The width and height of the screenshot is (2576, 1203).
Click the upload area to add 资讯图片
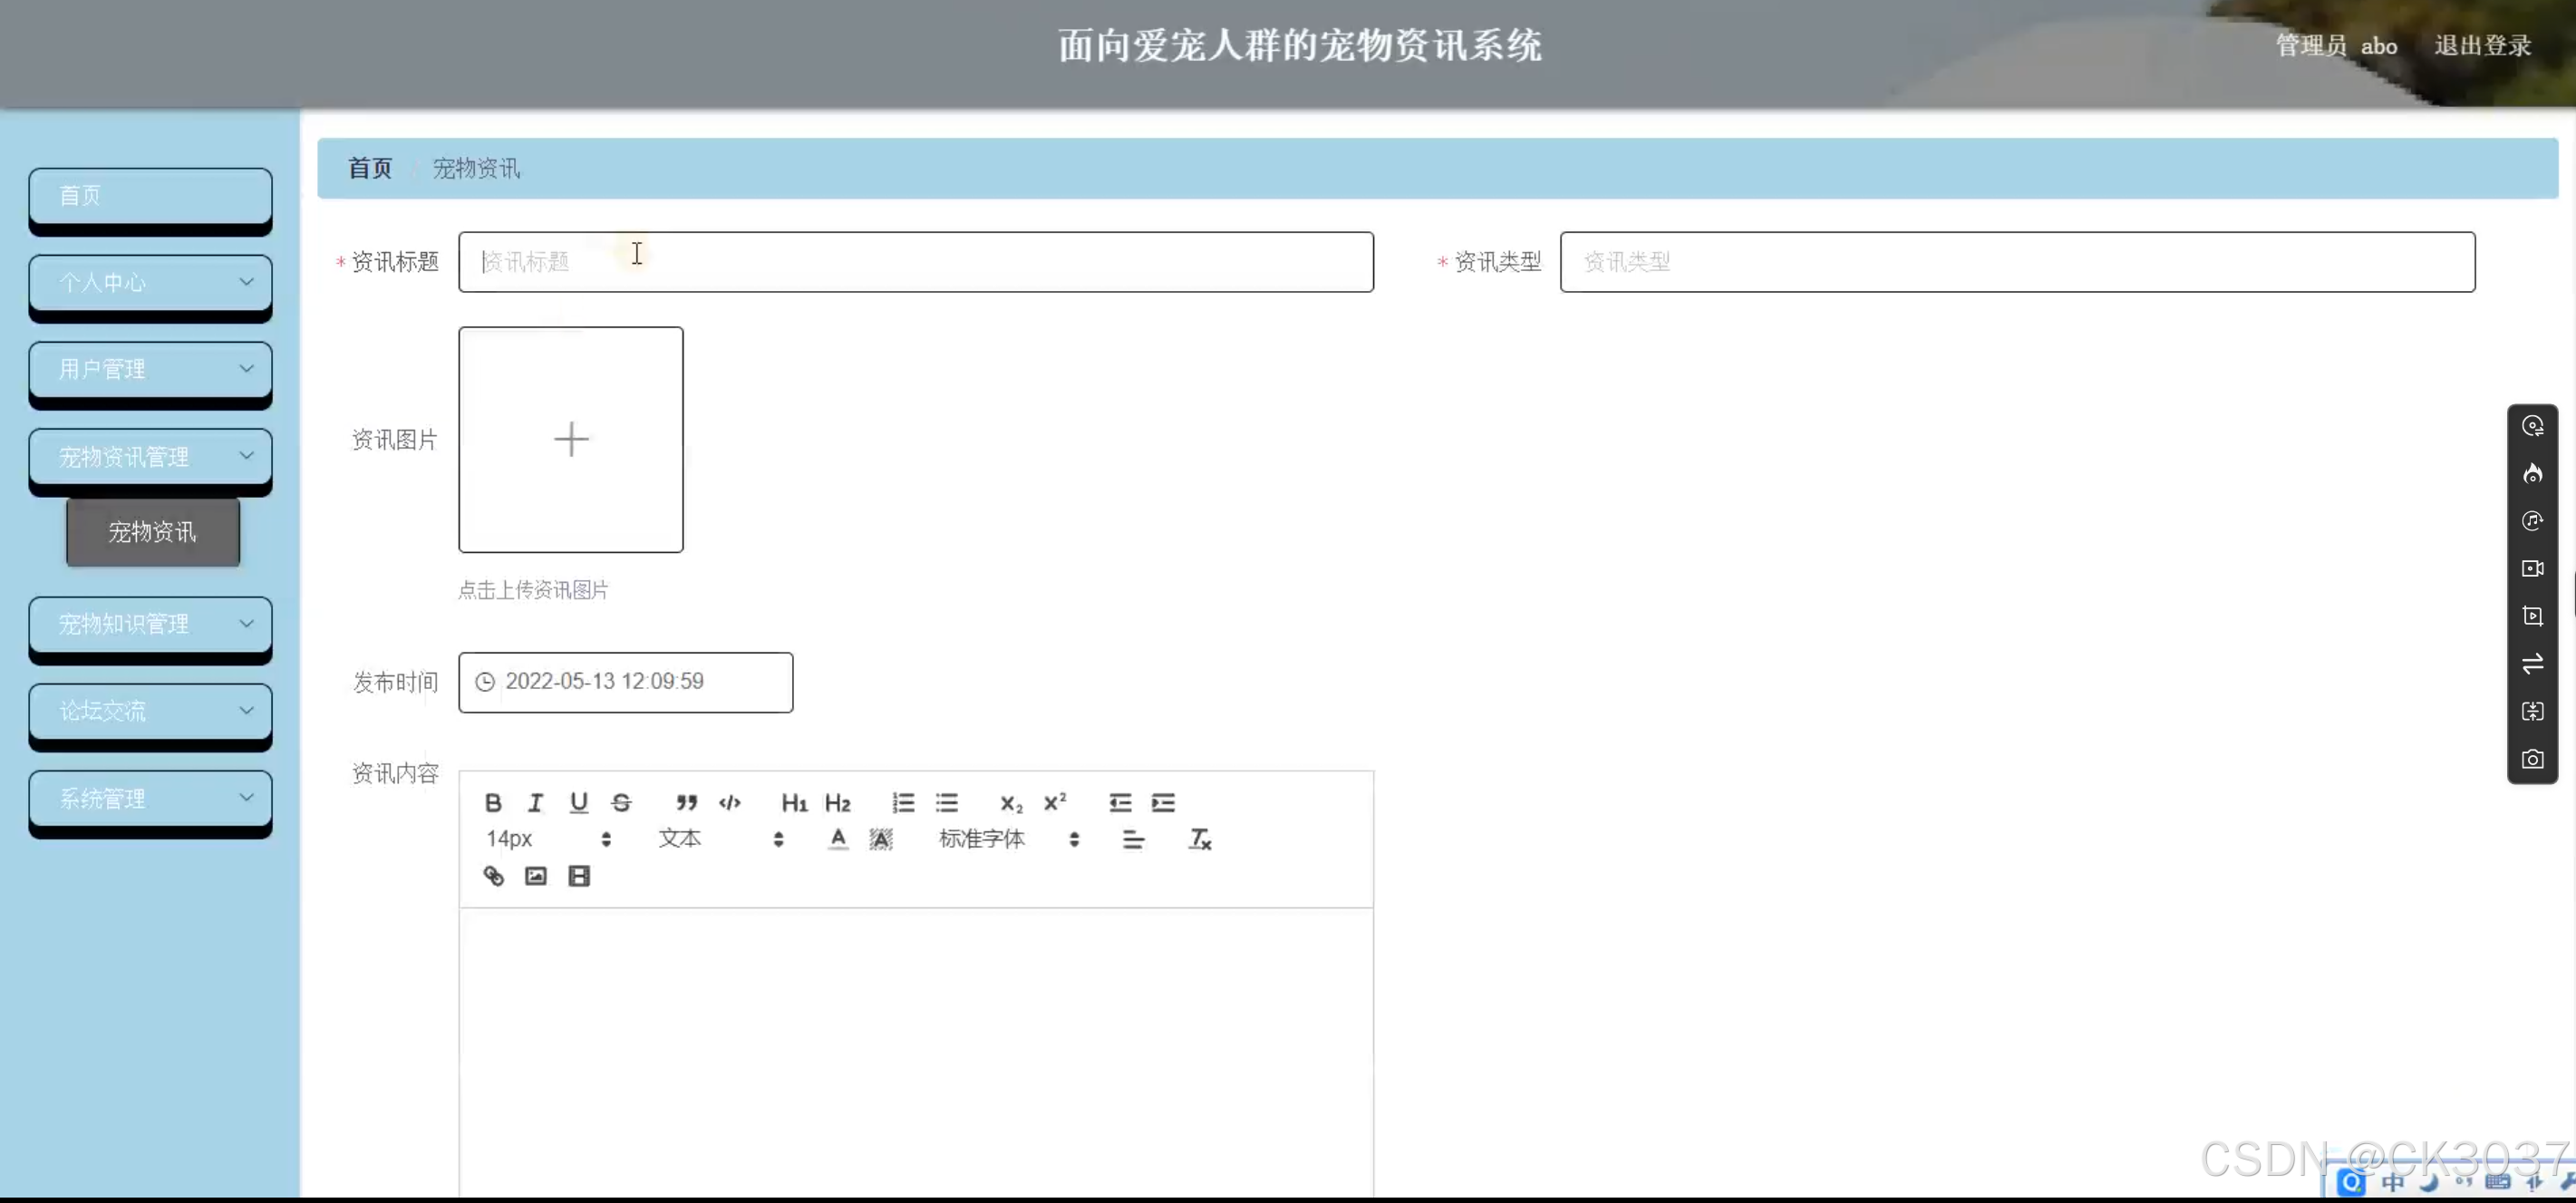pos(570,439)
